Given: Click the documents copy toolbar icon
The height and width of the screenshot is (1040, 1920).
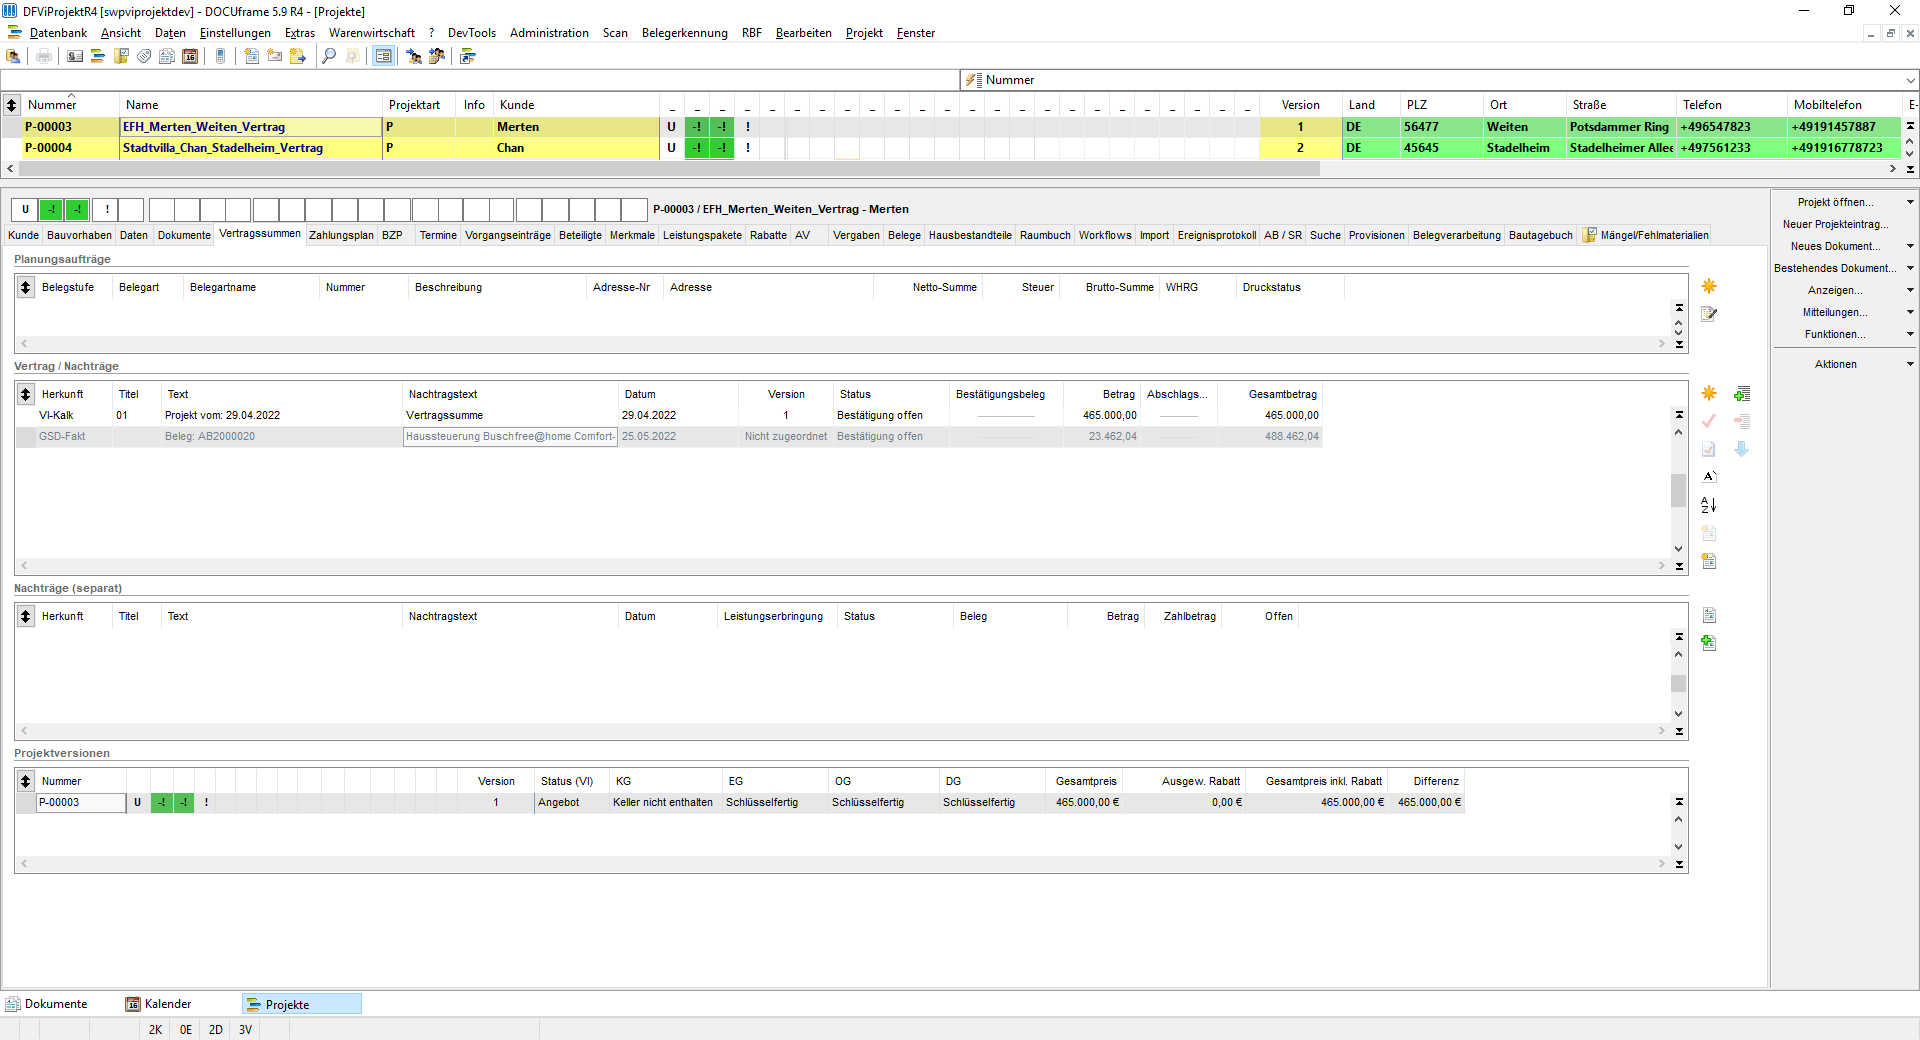Looking at the screenshot, I should click(x=167, y=57).
